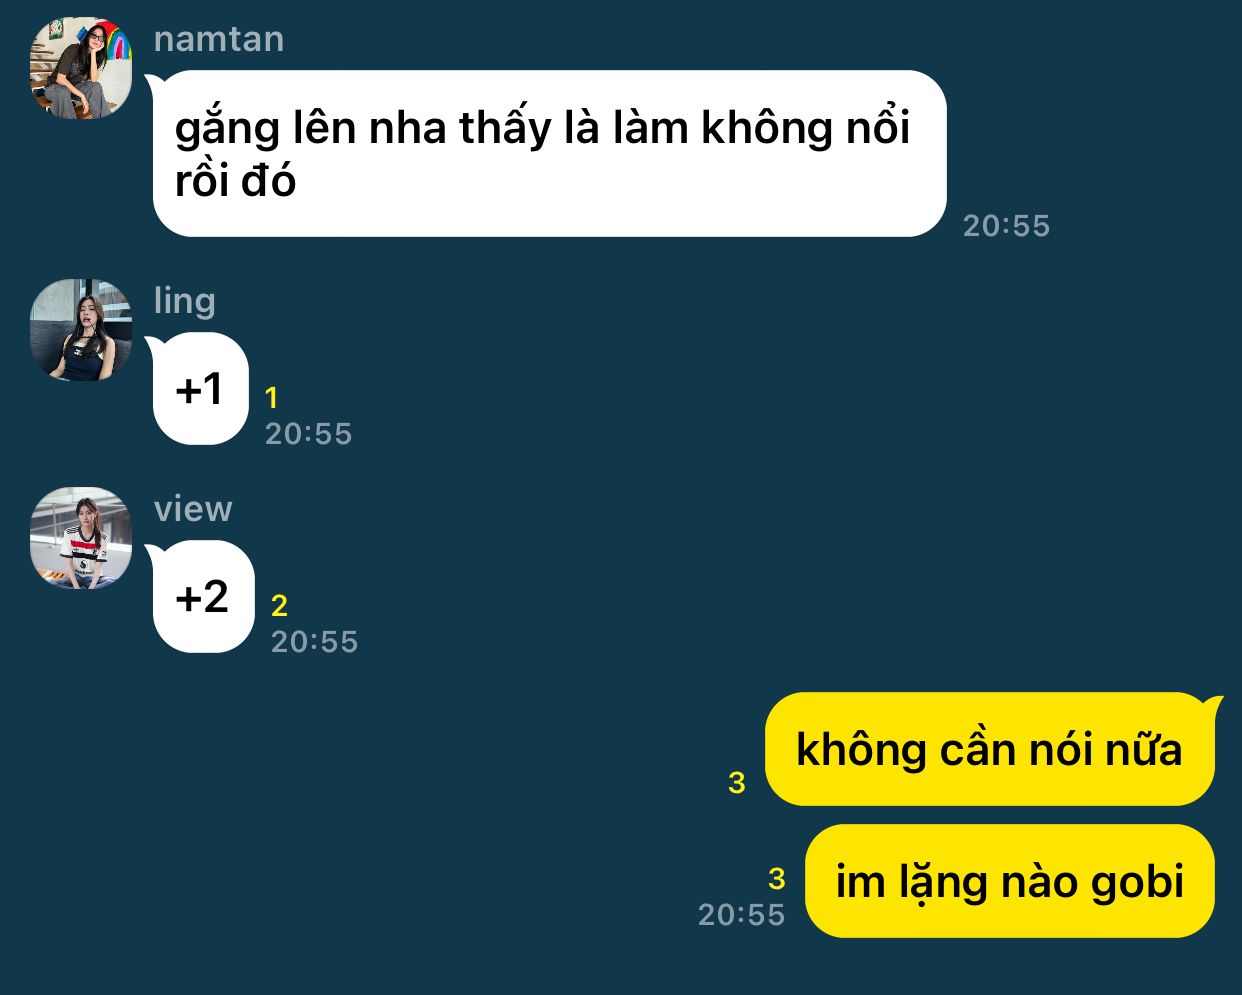
Task: Click the 20:55 timestamp under view's +2
Action: point(314,642)
